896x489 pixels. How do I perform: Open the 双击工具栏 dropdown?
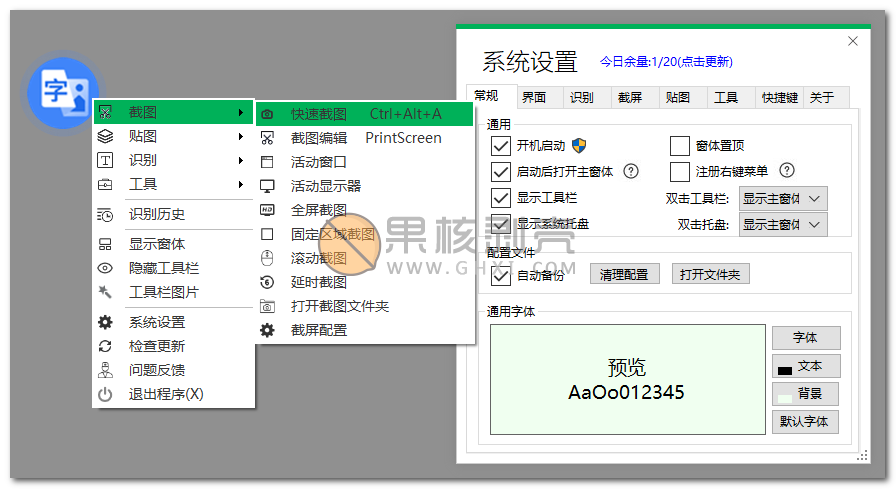783,198
